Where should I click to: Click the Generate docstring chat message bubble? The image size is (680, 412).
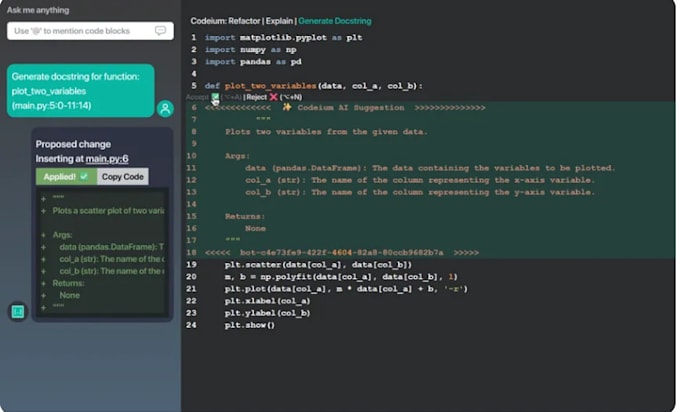coord(80,90)
